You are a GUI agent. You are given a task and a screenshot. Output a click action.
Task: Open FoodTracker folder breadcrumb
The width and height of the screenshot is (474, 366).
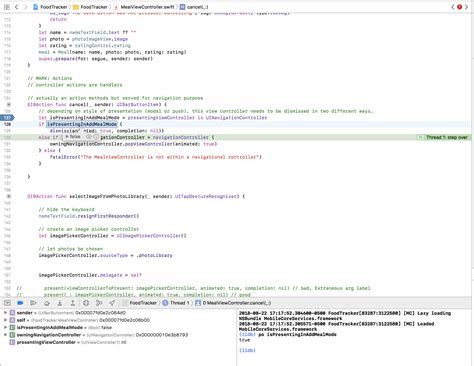click(x=90, y=7)
